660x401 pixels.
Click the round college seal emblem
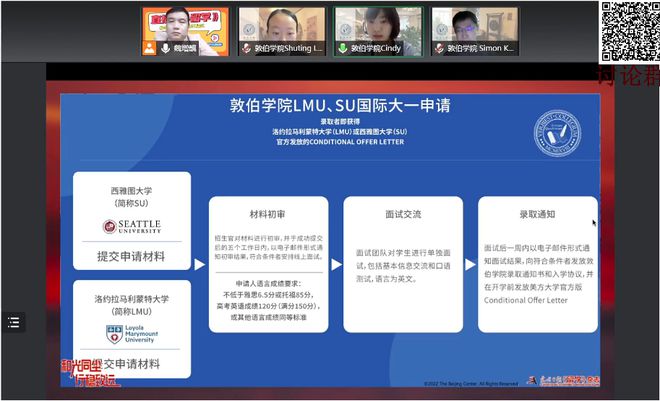(x=557, y=133)
